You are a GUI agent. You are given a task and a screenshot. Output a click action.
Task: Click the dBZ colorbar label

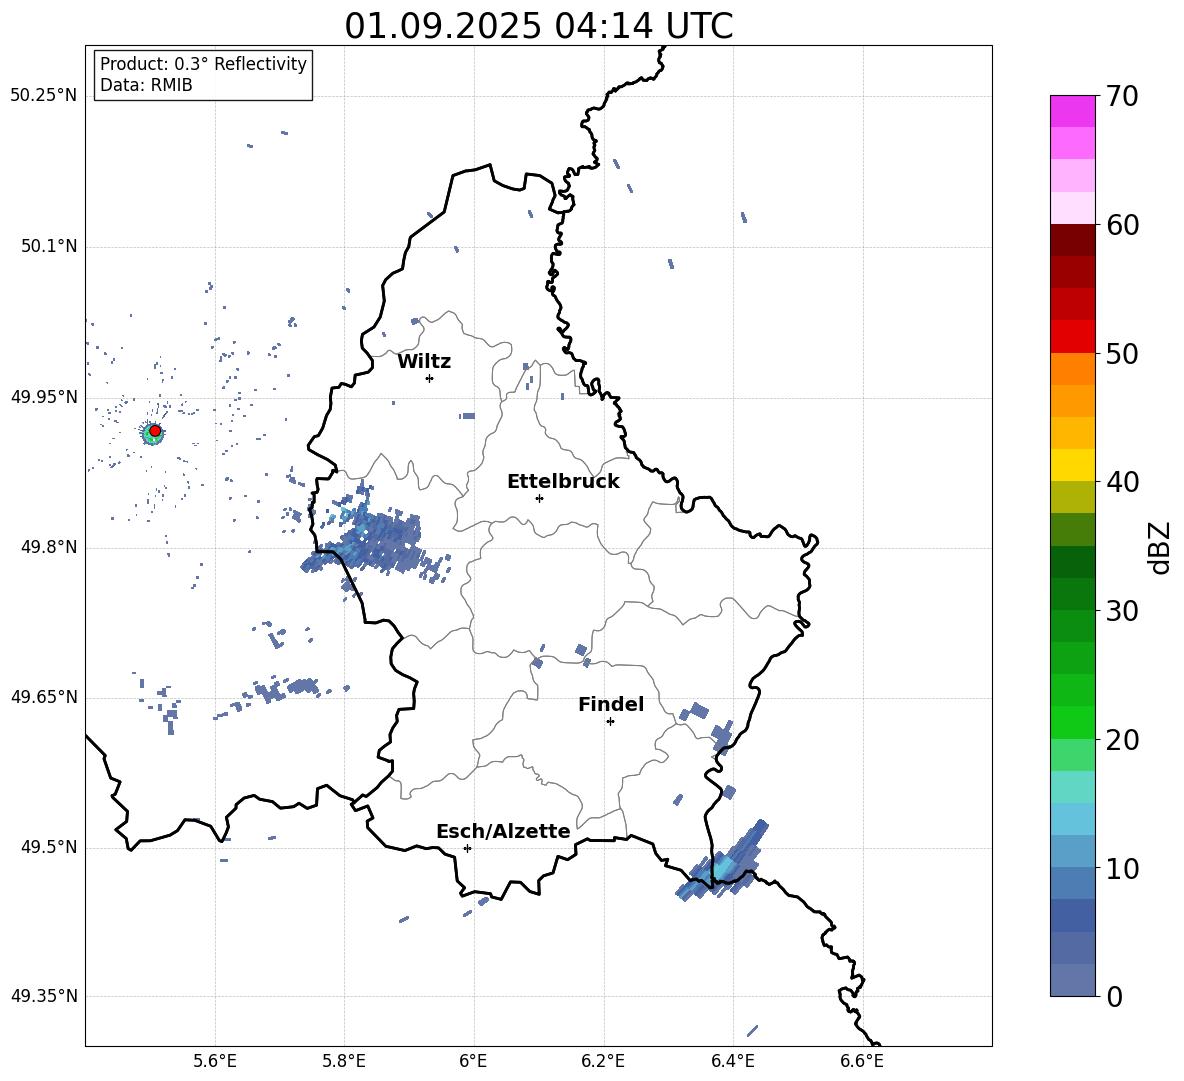(x=1159, y=547)
